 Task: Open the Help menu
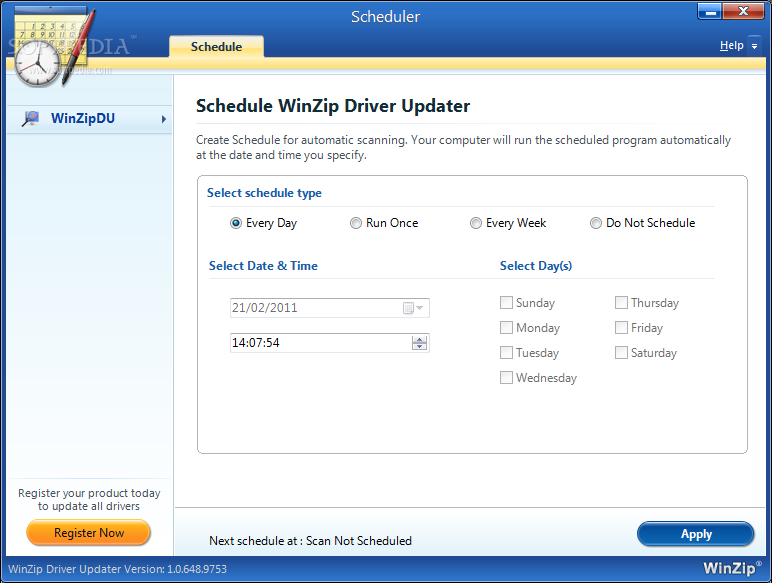click(x=732, y=45)
